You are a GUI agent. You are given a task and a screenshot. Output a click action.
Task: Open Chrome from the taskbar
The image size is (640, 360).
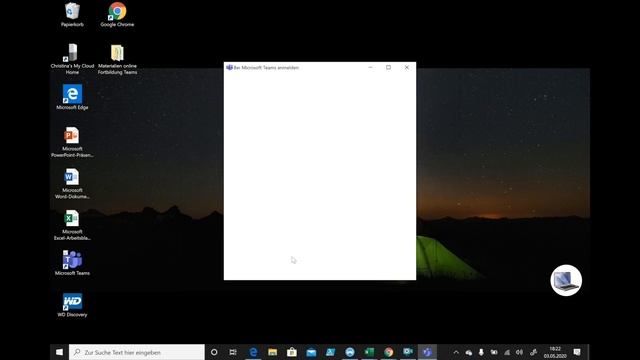point(389,352)
